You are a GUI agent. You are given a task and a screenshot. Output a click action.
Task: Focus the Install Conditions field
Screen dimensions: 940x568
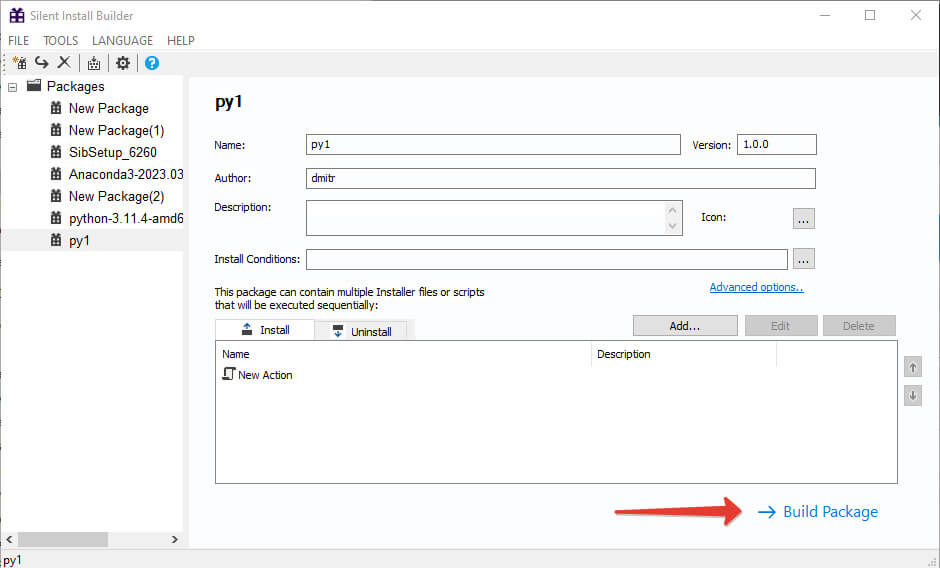(547, 259)
